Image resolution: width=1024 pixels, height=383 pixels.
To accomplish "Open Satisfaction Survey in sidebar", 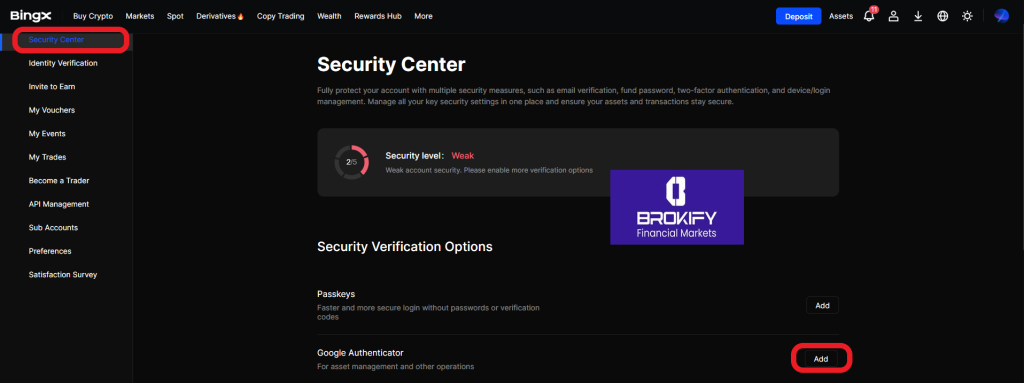I will point(63,275).
